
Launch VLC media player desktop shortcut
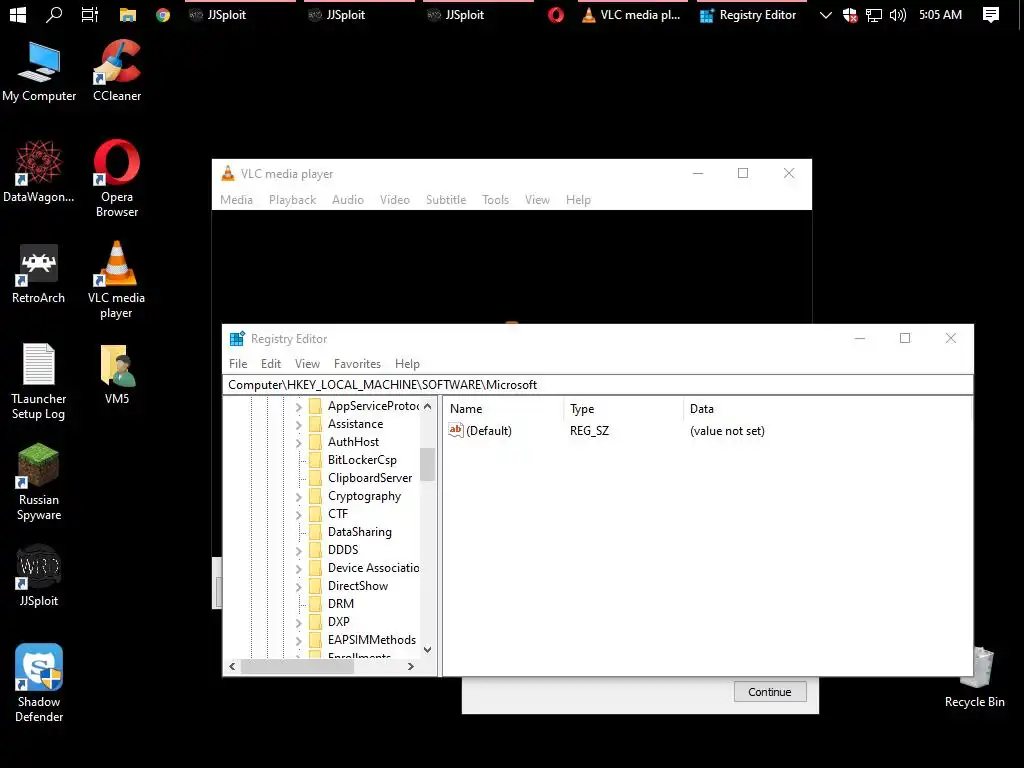(x=117, y=281)
